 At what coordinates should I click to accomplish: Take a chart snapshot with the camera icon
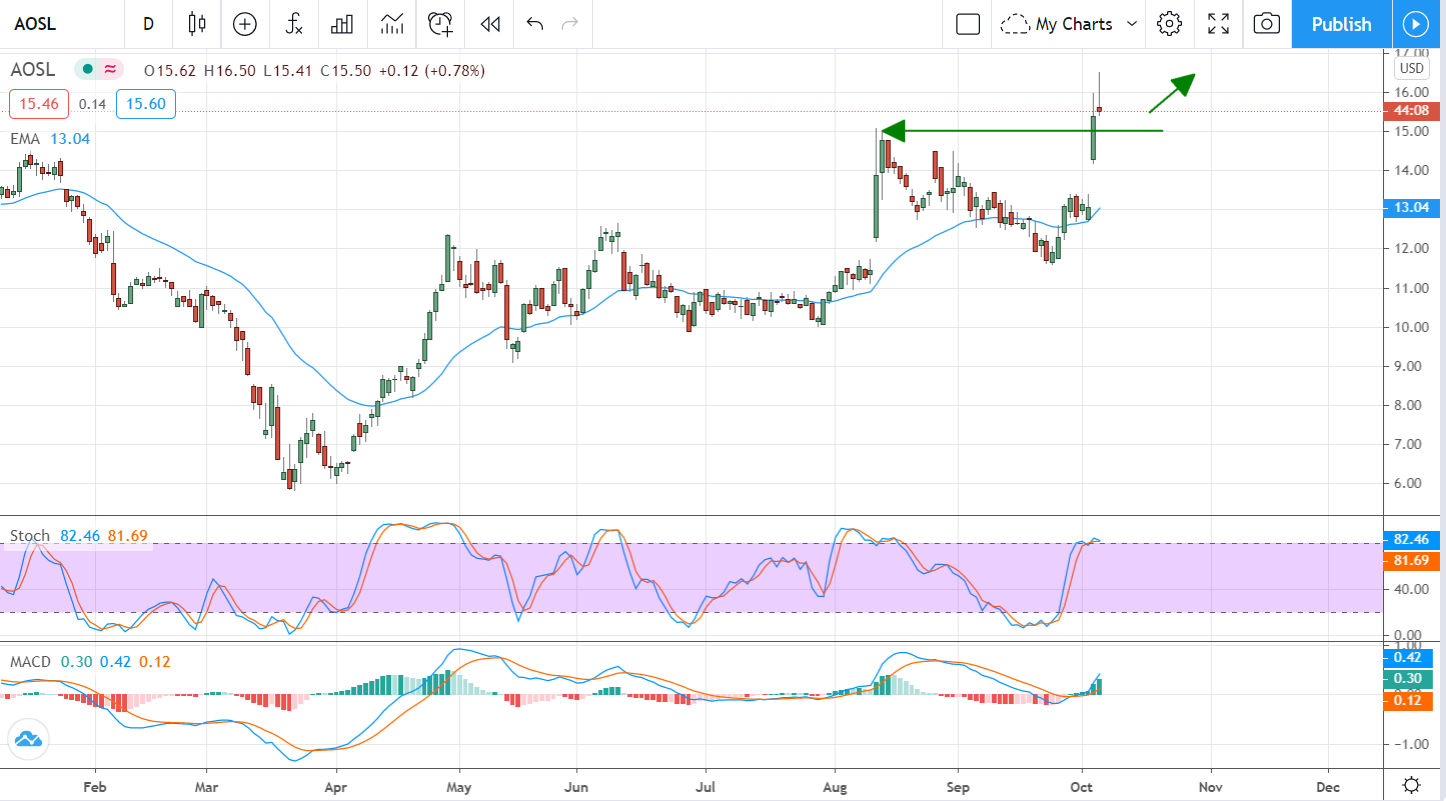coord(1266,24)
